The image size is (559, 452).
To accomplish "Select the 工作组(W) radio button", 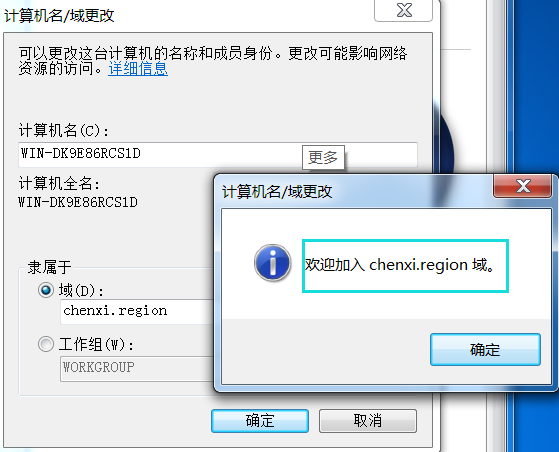I will click(x=46, y=344).
